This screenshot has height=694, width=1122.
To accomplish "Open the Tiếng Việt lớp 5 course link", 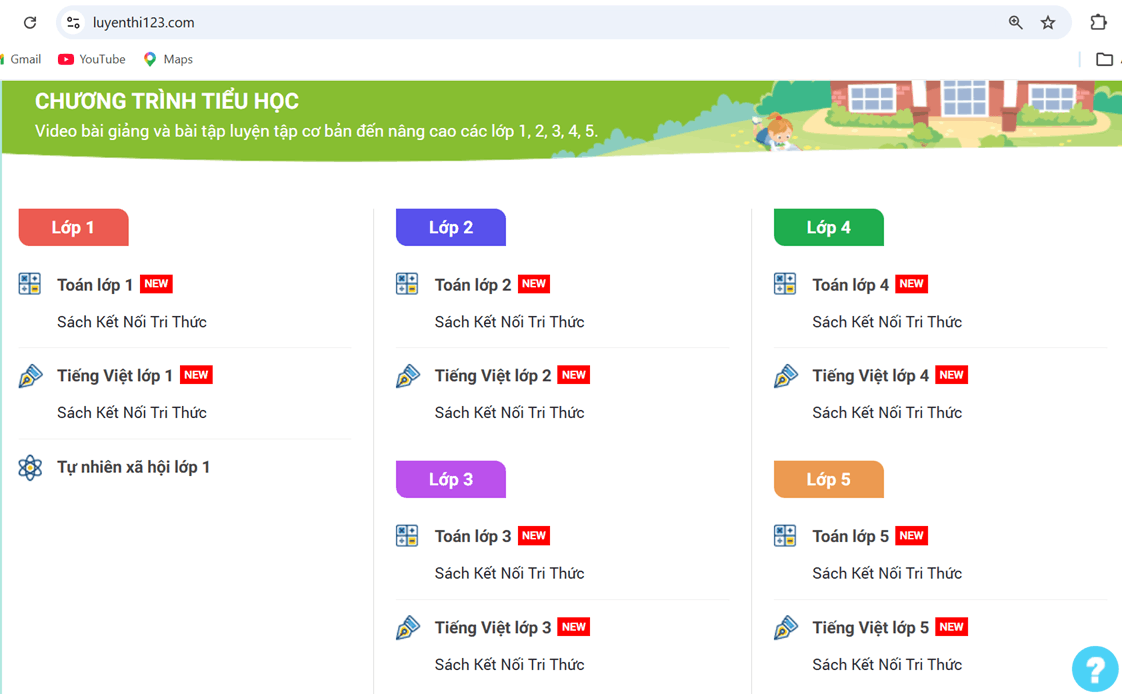I will [x=871, y=627].
